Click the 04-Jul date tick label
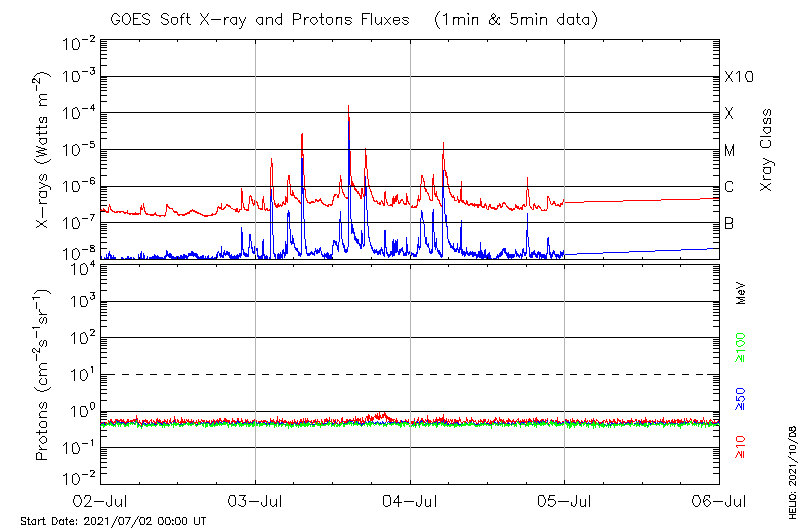Image resolution: width=800 pixels, height=530 pixels. coord(410,500)
